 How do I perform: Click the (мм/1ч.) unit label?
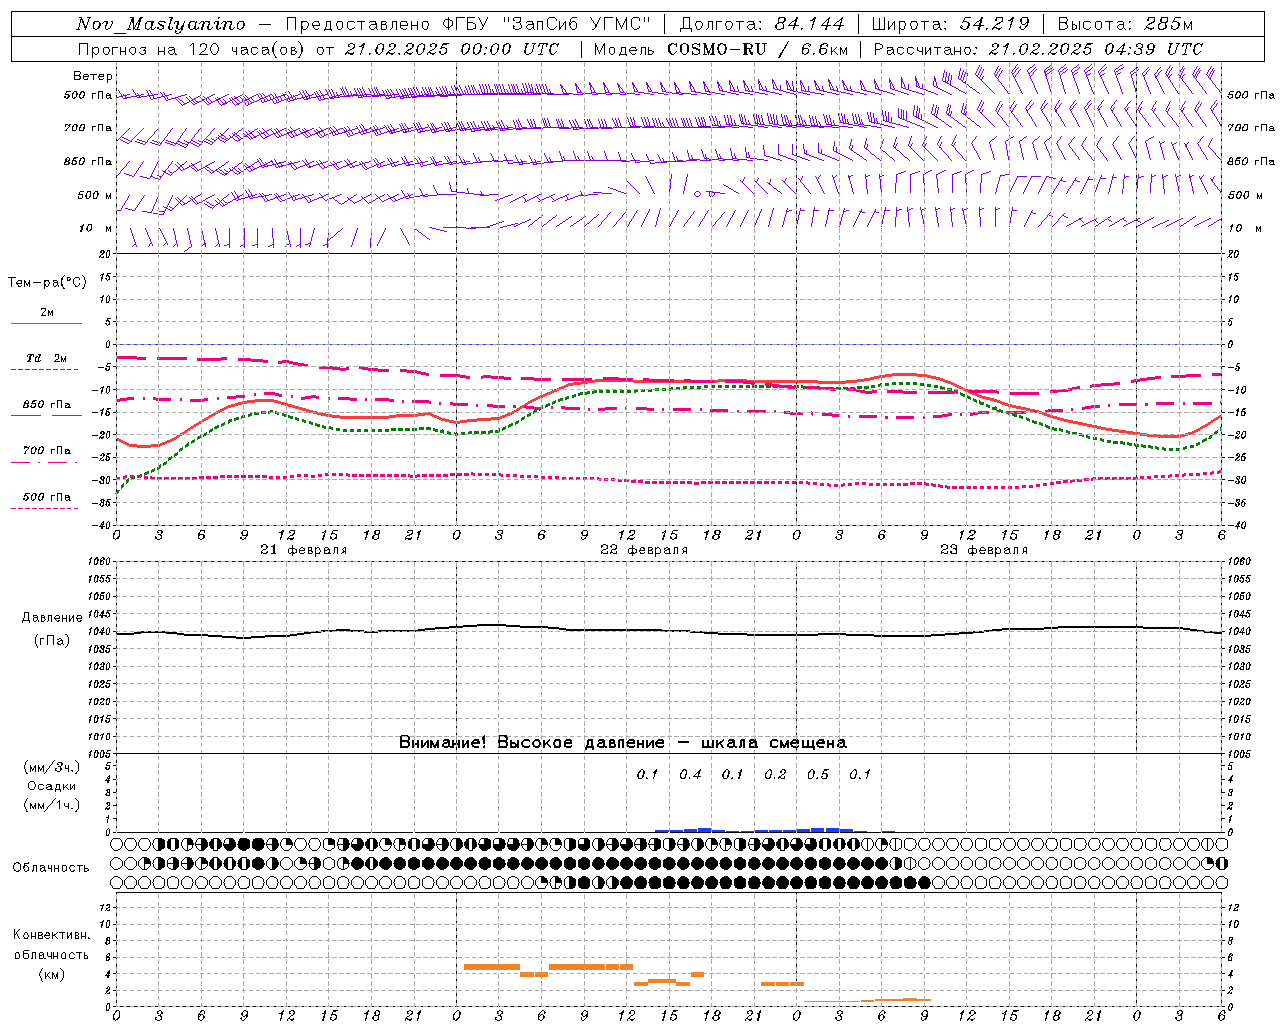[x=51, y=805]
